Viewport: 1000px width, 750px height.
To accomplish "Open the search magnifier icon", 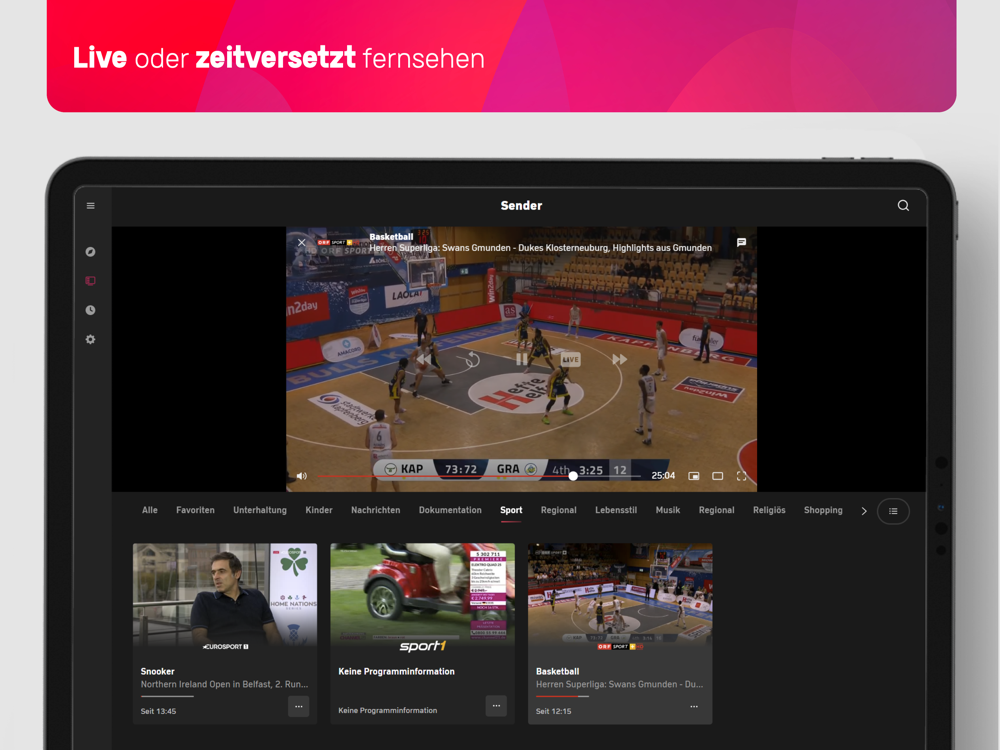I will (x=903, y=205).
